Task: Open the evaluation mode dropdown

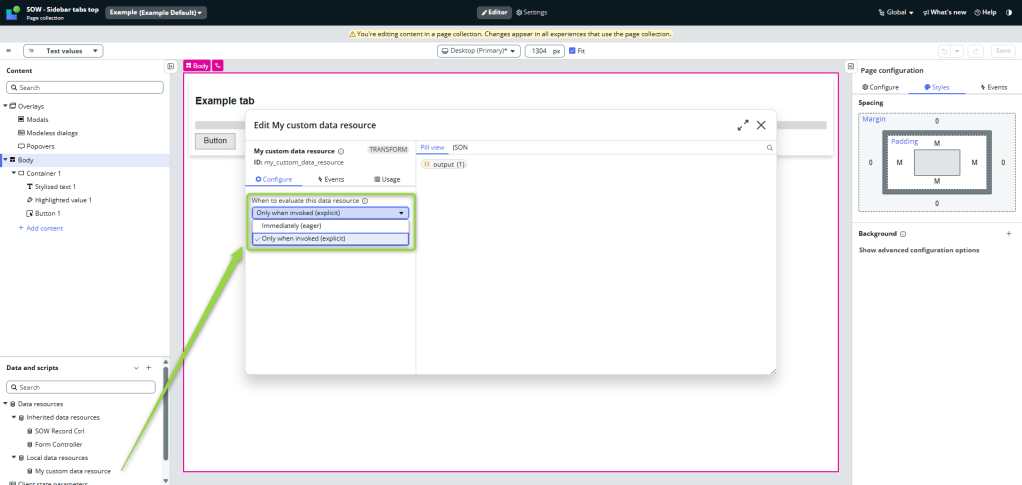Action: (x=330, y=213)
